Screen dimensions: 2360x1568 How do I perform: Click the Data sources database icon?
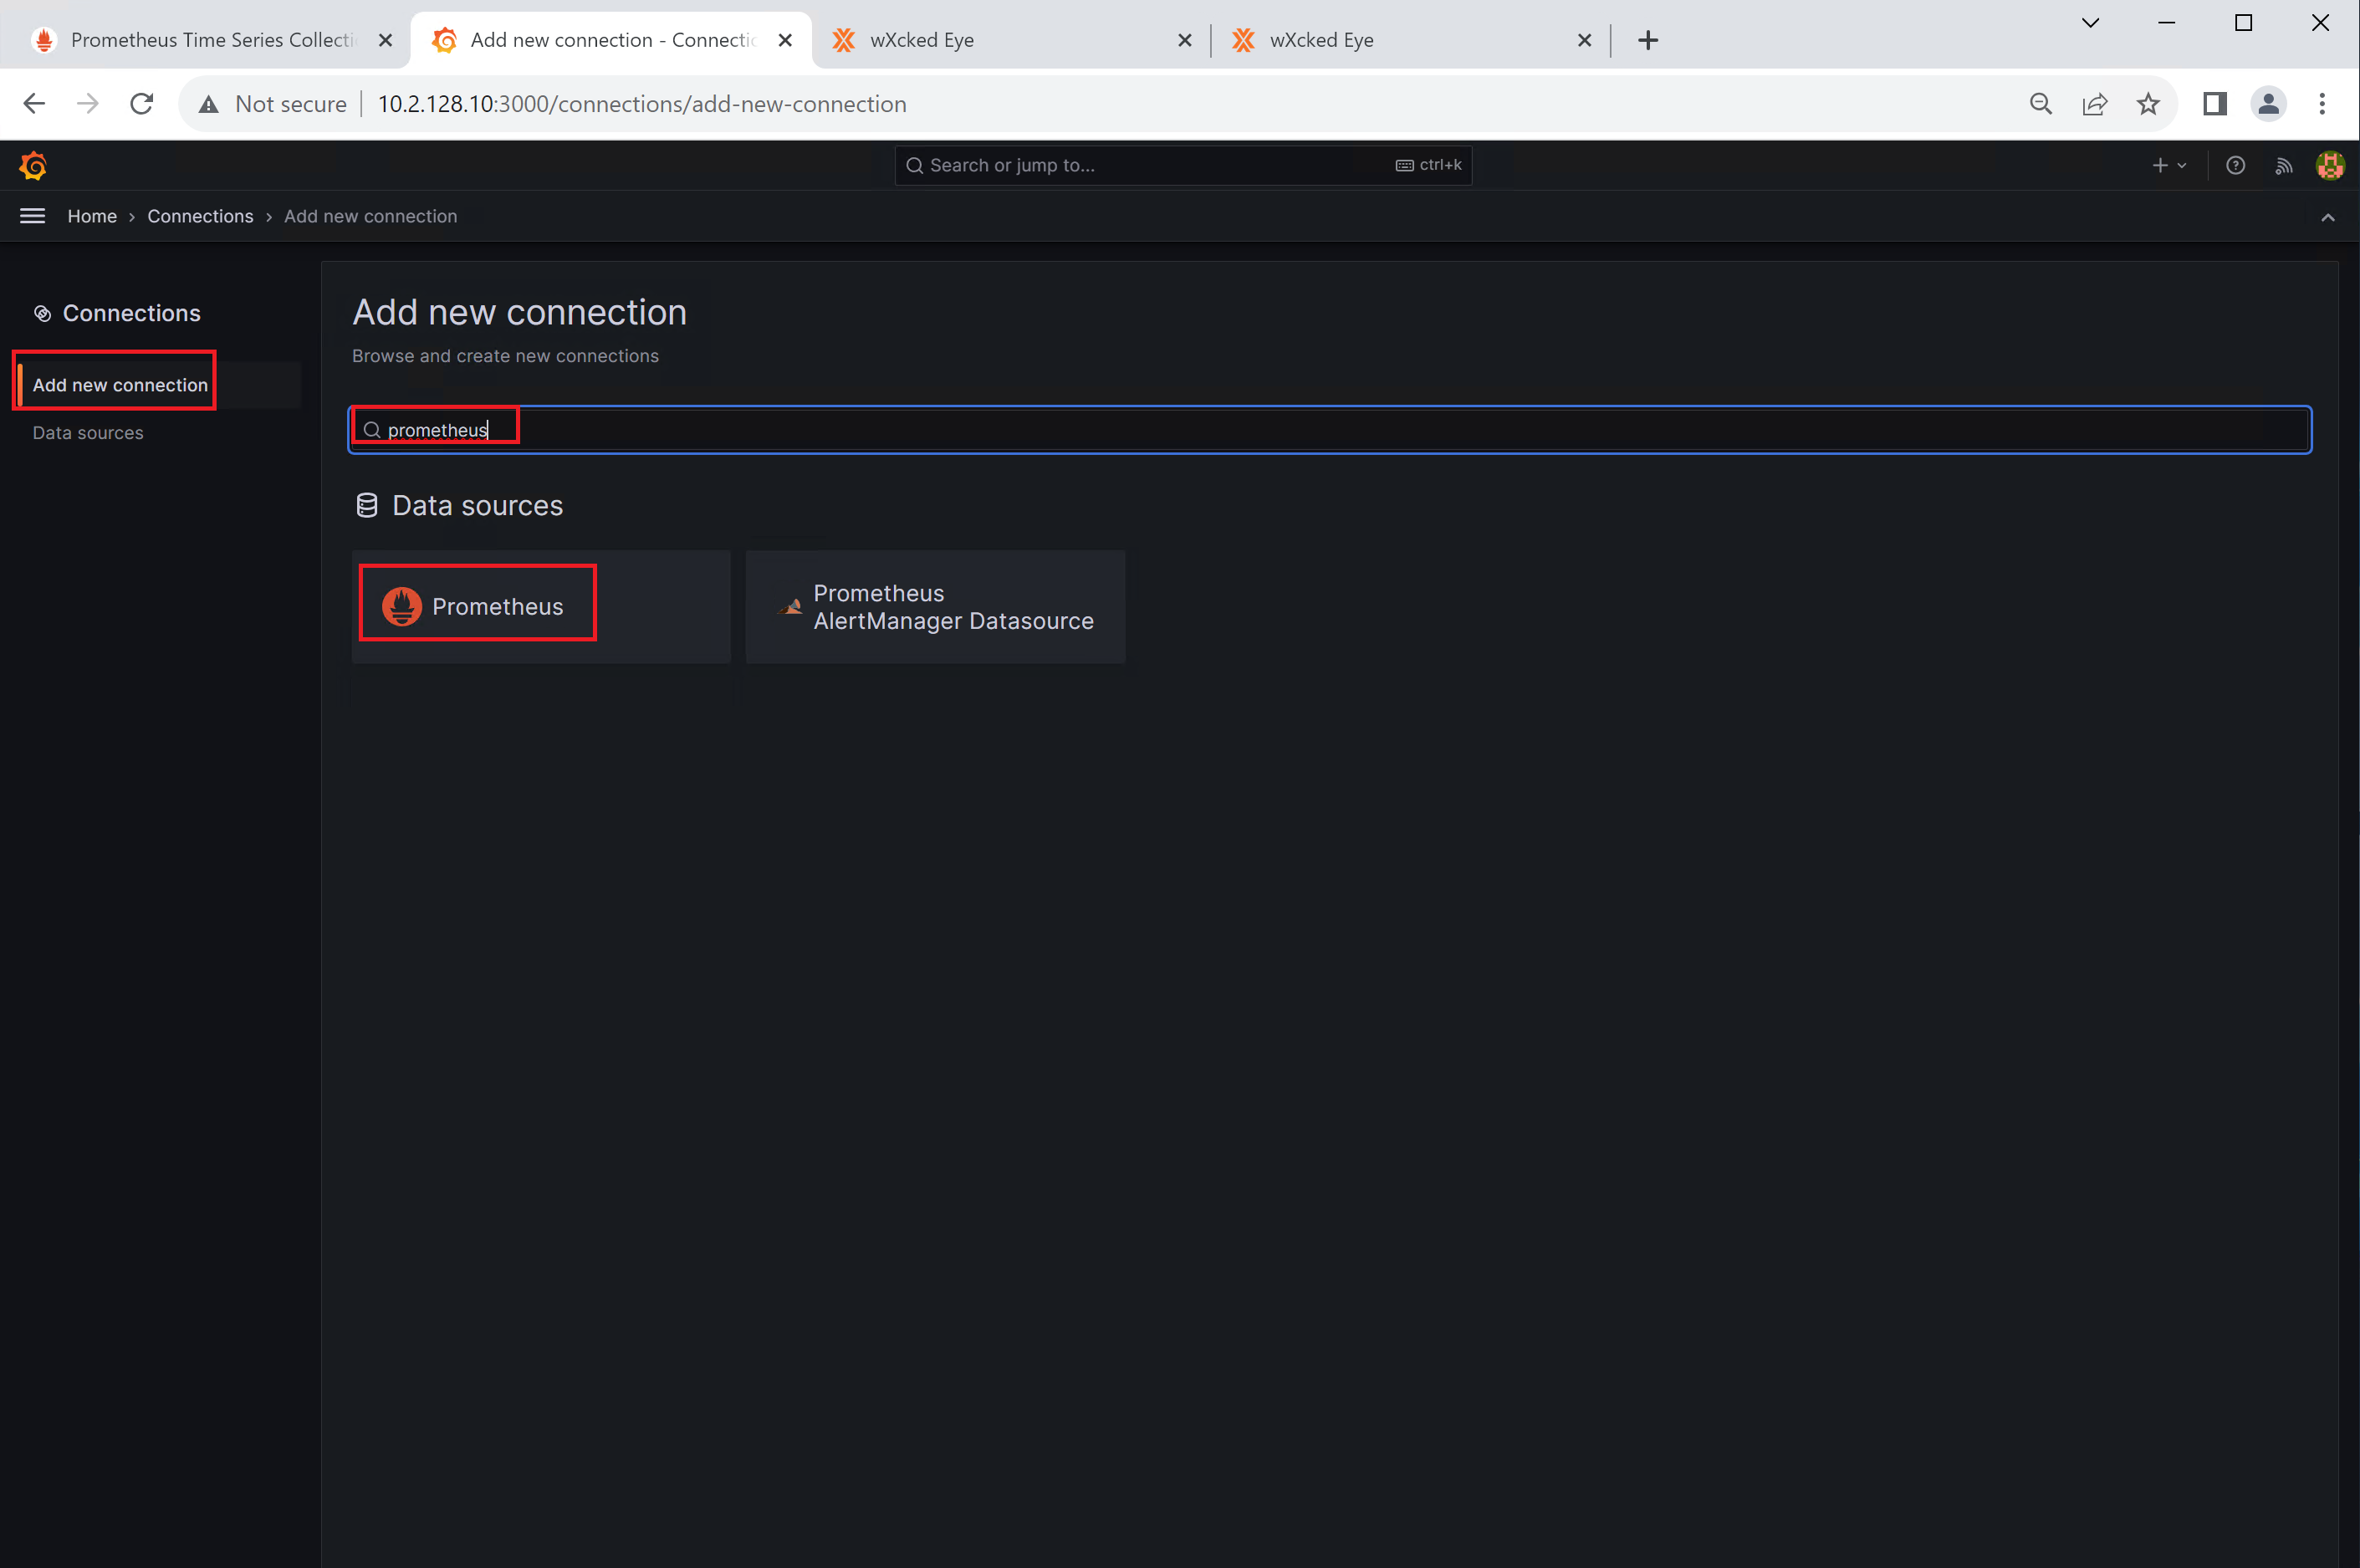[x=367, y=505]
